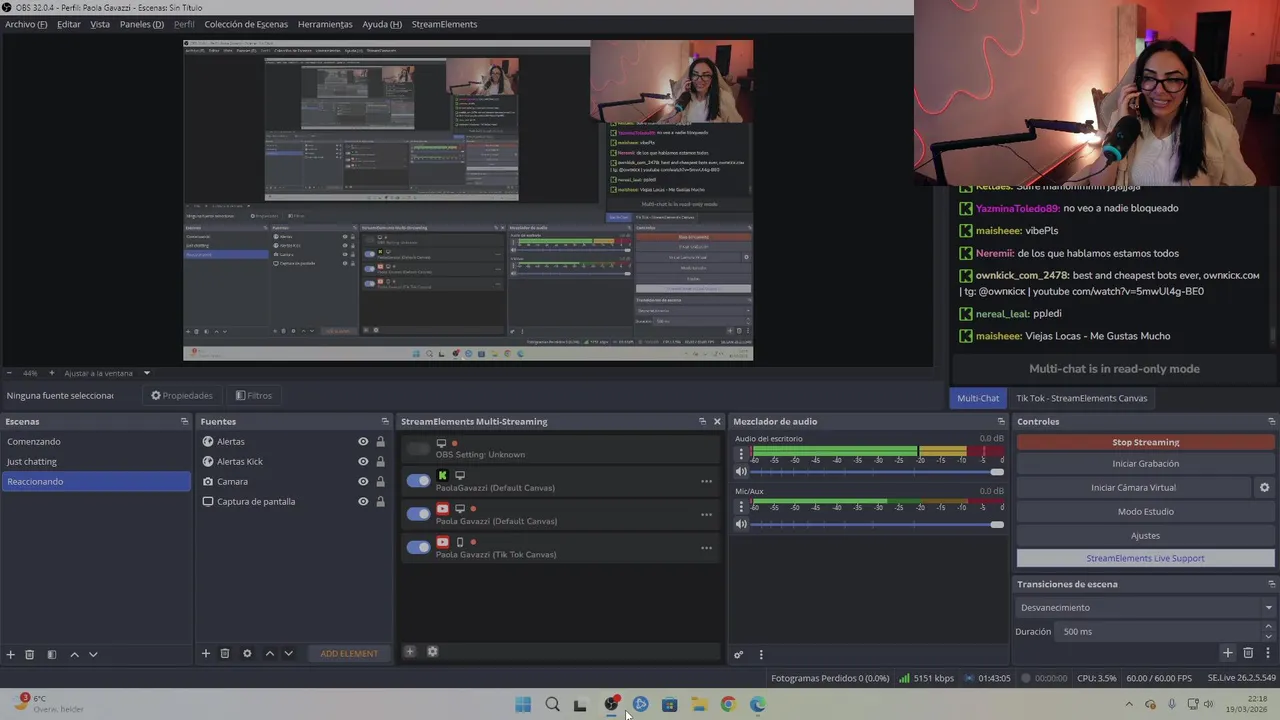Undock the Escenas panel
Screen dimensions: 1280x720
(x=184, y=421)
